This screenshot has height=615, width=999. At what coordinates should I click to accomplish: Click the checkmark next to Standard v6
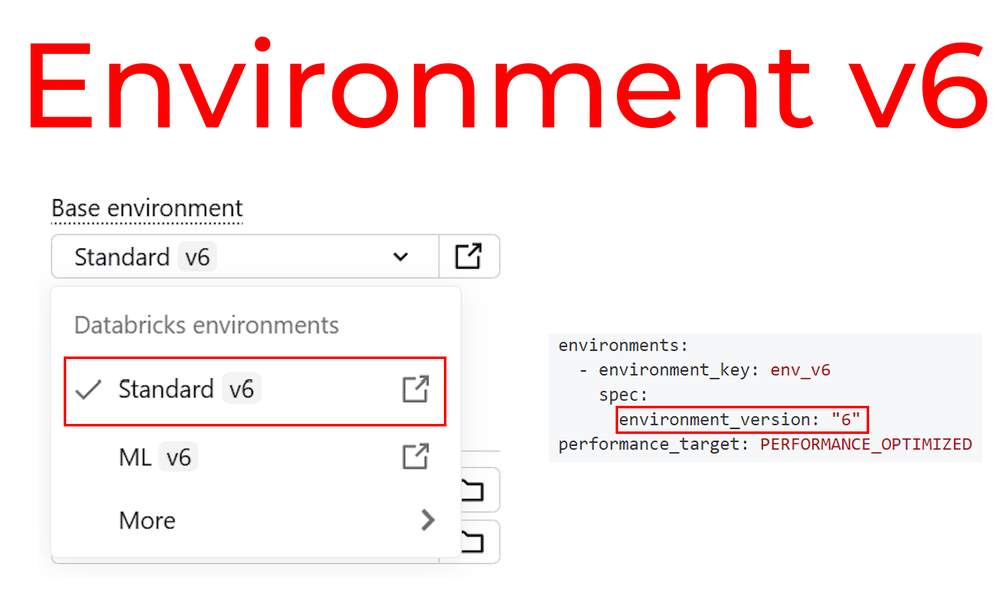(x=88, y=389)
